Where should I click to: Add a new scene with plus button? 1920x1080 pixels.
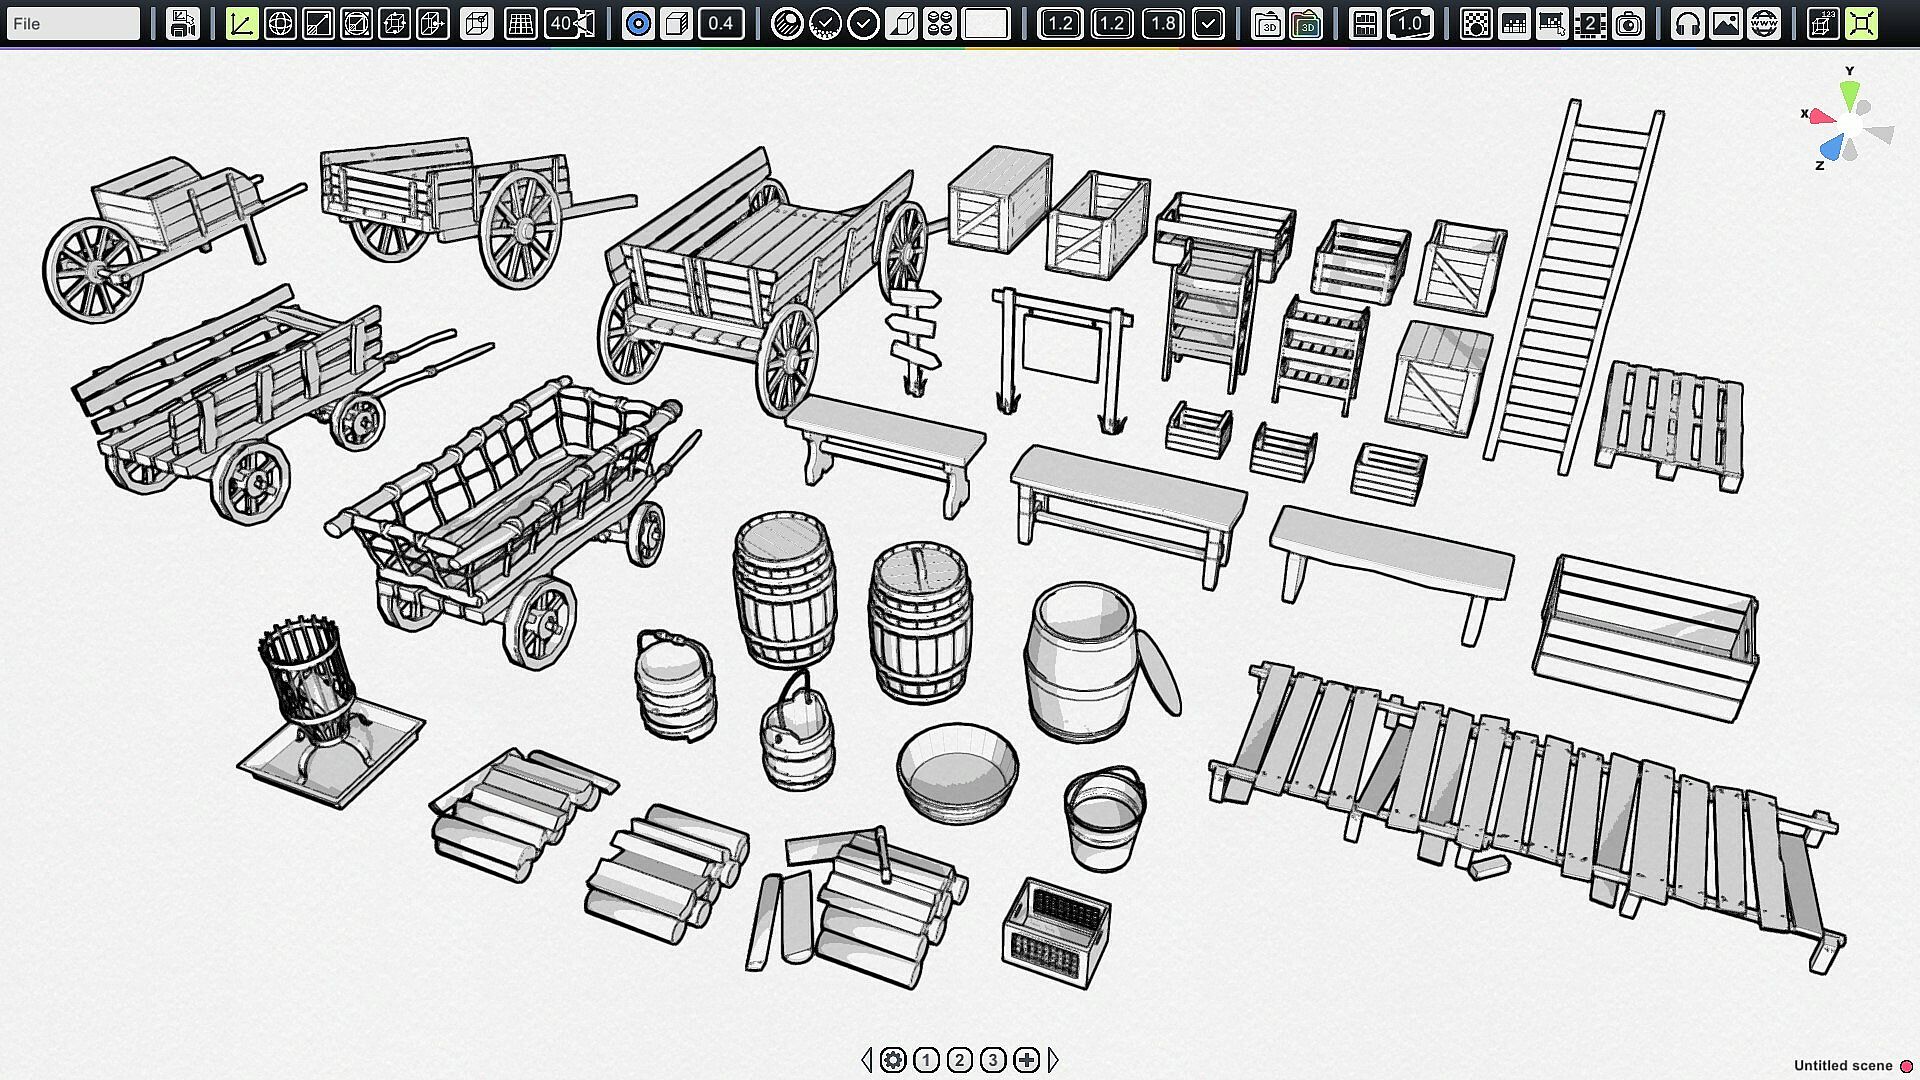coord(1026,1060)
